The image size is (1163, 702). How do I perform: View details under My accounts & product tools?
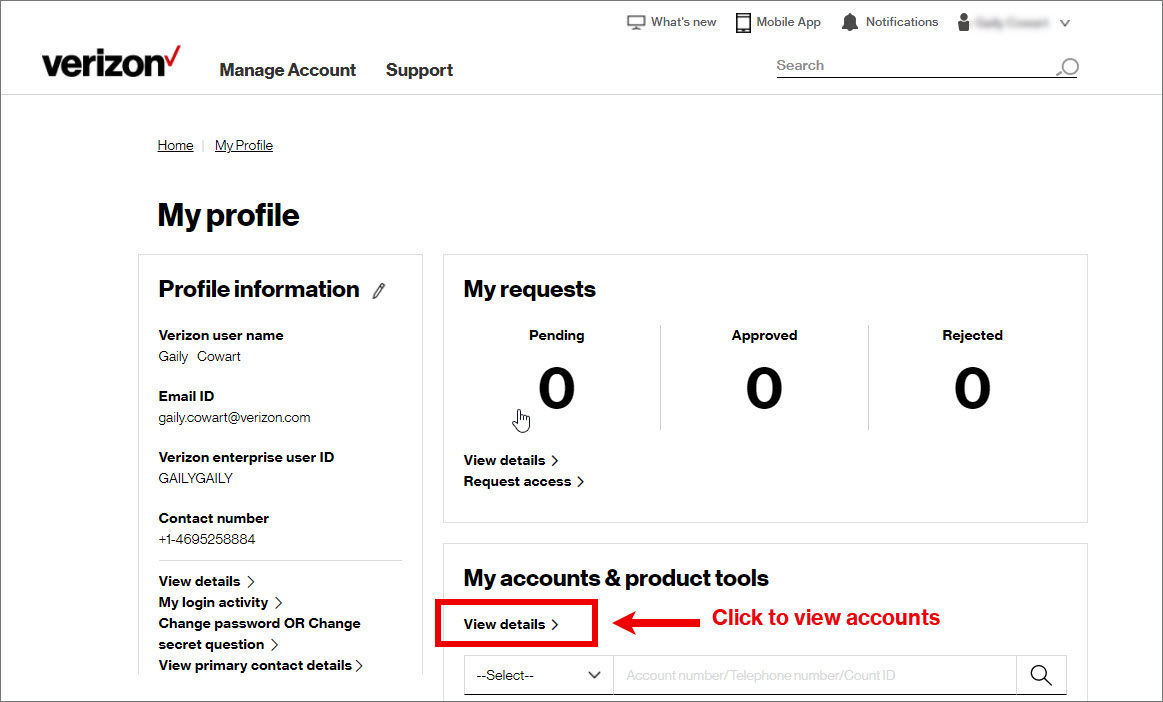511,624
